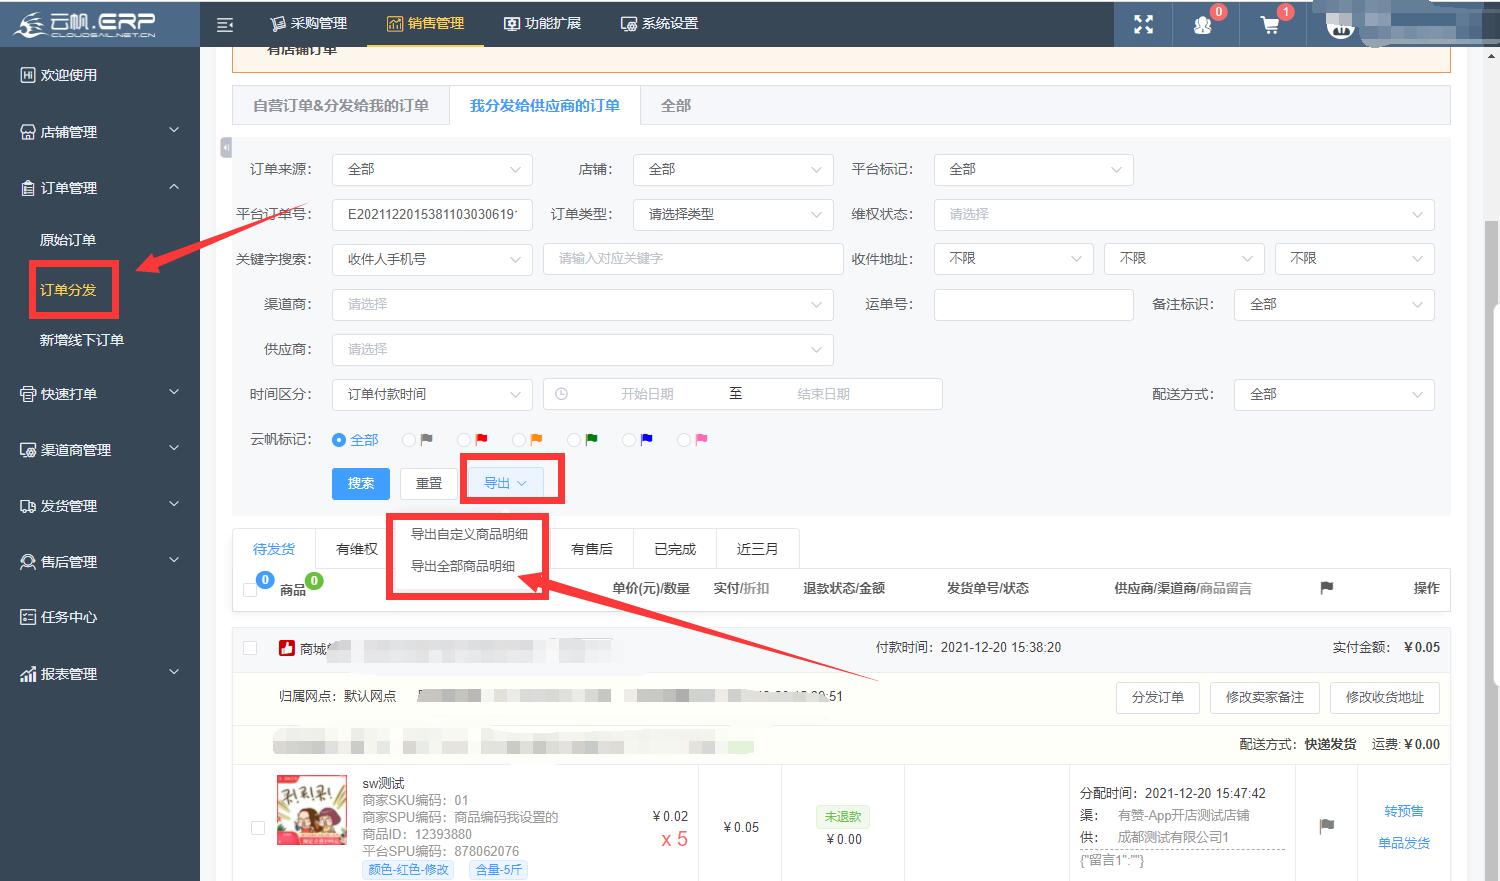Choose 导出全部商品明细 from the export menu
This screenshot has width=1500, height=881.
463,566
